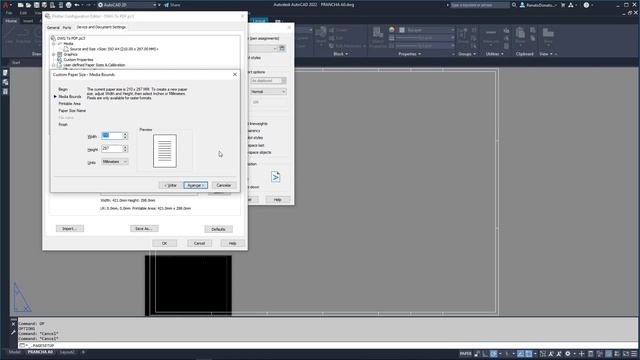Switch to the Ports tab in printer editor
The height and width of the screenshot is (360, 640).
[x=67, y=27]
